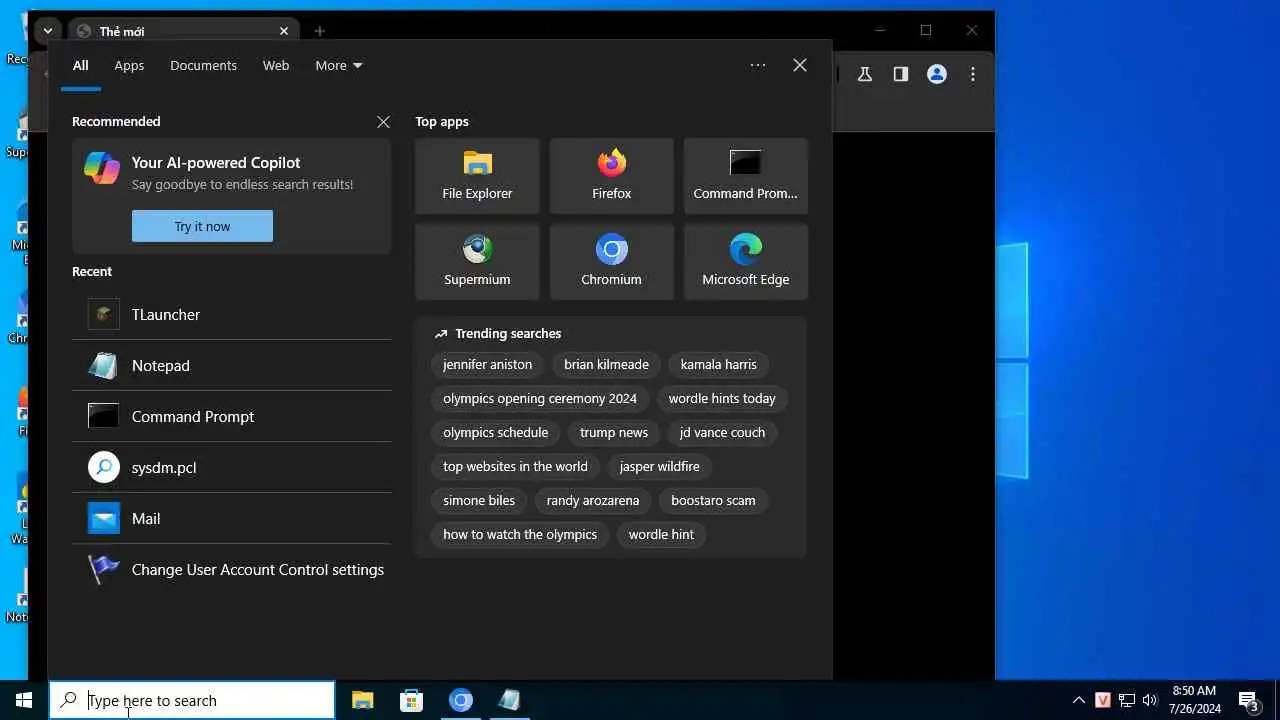Image resolution: width=1280 pixels, height=720 pixels.
Task: Open Change User Account Control settings
Action: click(231, 569)
